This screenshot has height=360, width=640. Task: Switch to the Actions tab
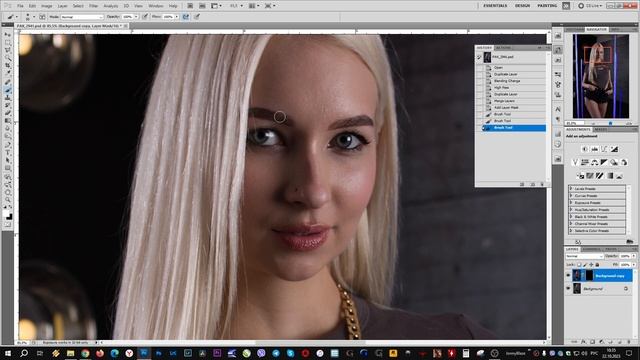coord(503,47)
